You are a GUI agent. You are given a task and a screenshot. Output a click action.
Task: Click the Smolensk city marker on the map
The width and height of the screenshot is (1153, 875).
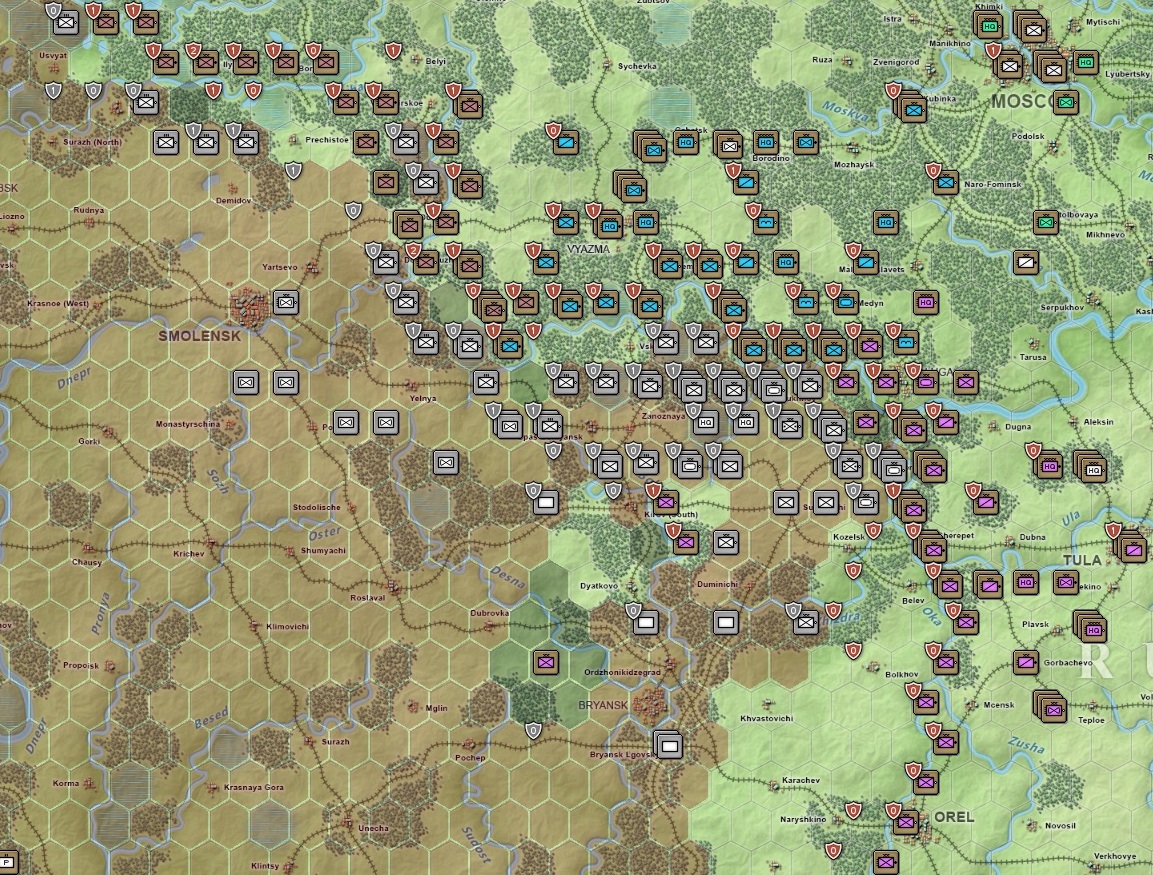point(250,305)
